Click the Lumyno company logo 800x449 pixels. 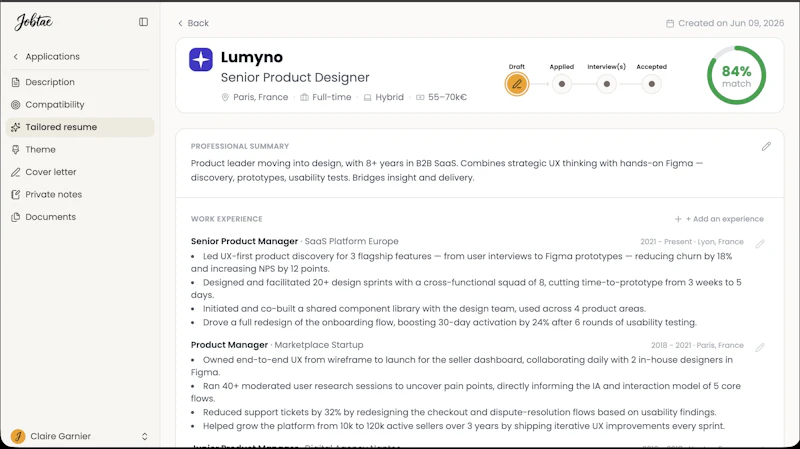point(201,60)
